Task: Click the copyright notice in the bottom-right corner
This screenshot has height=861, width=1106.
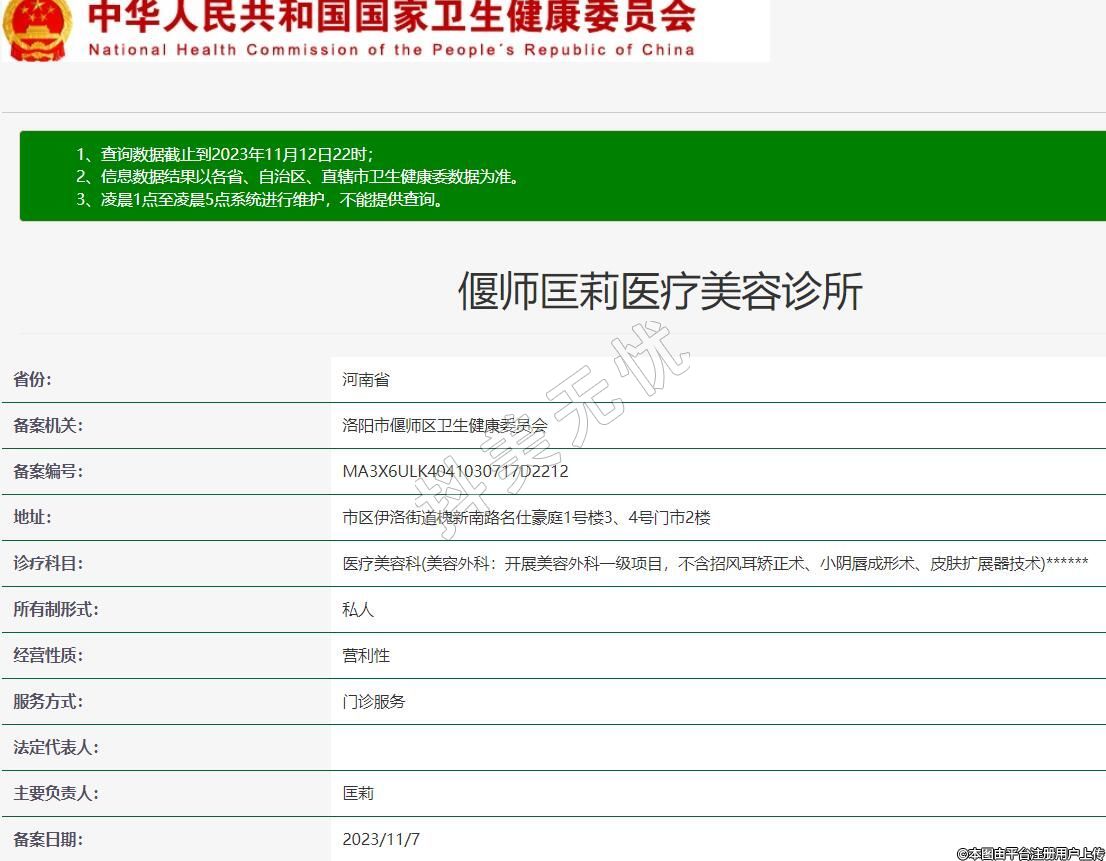Action: [x=1030, y=853]
